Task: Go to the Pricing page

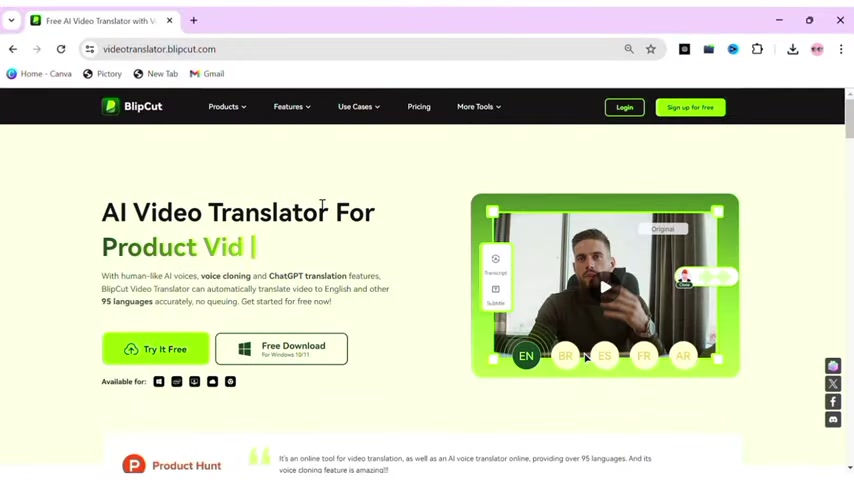Action: (x=419, y=107)
